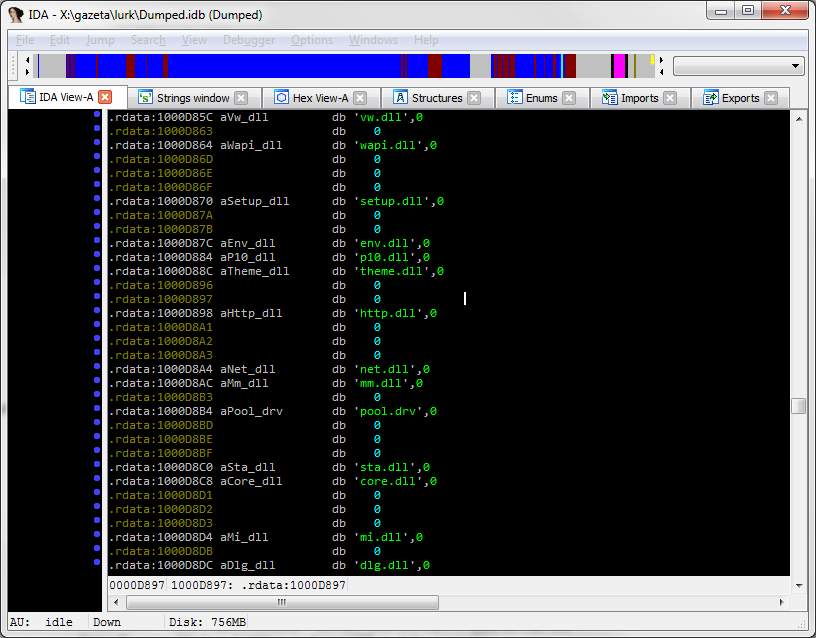Click the Structures tab icon

(x=400, y=97)
